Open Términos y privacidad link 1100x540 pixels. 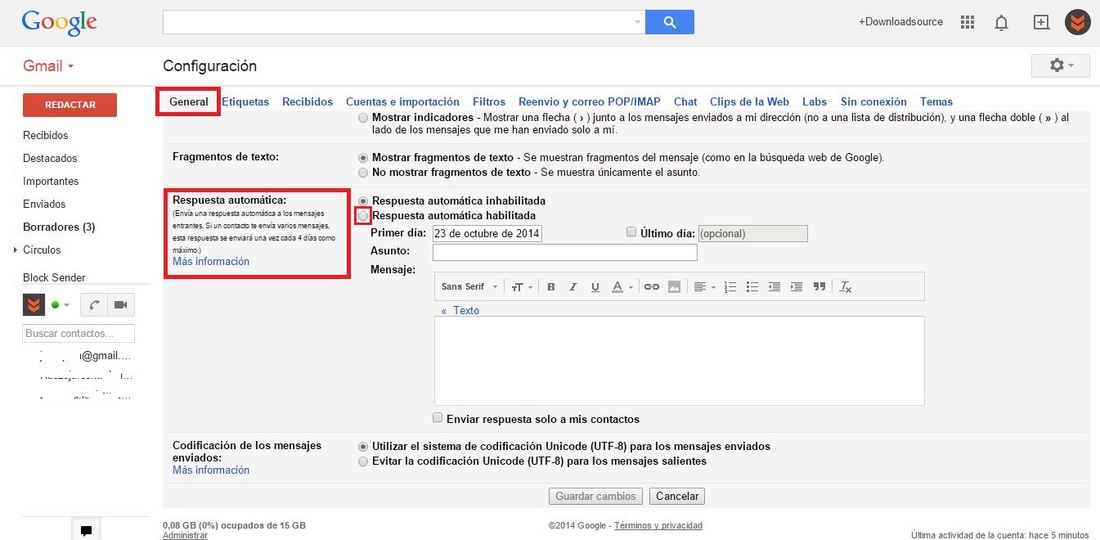(658, 525)
